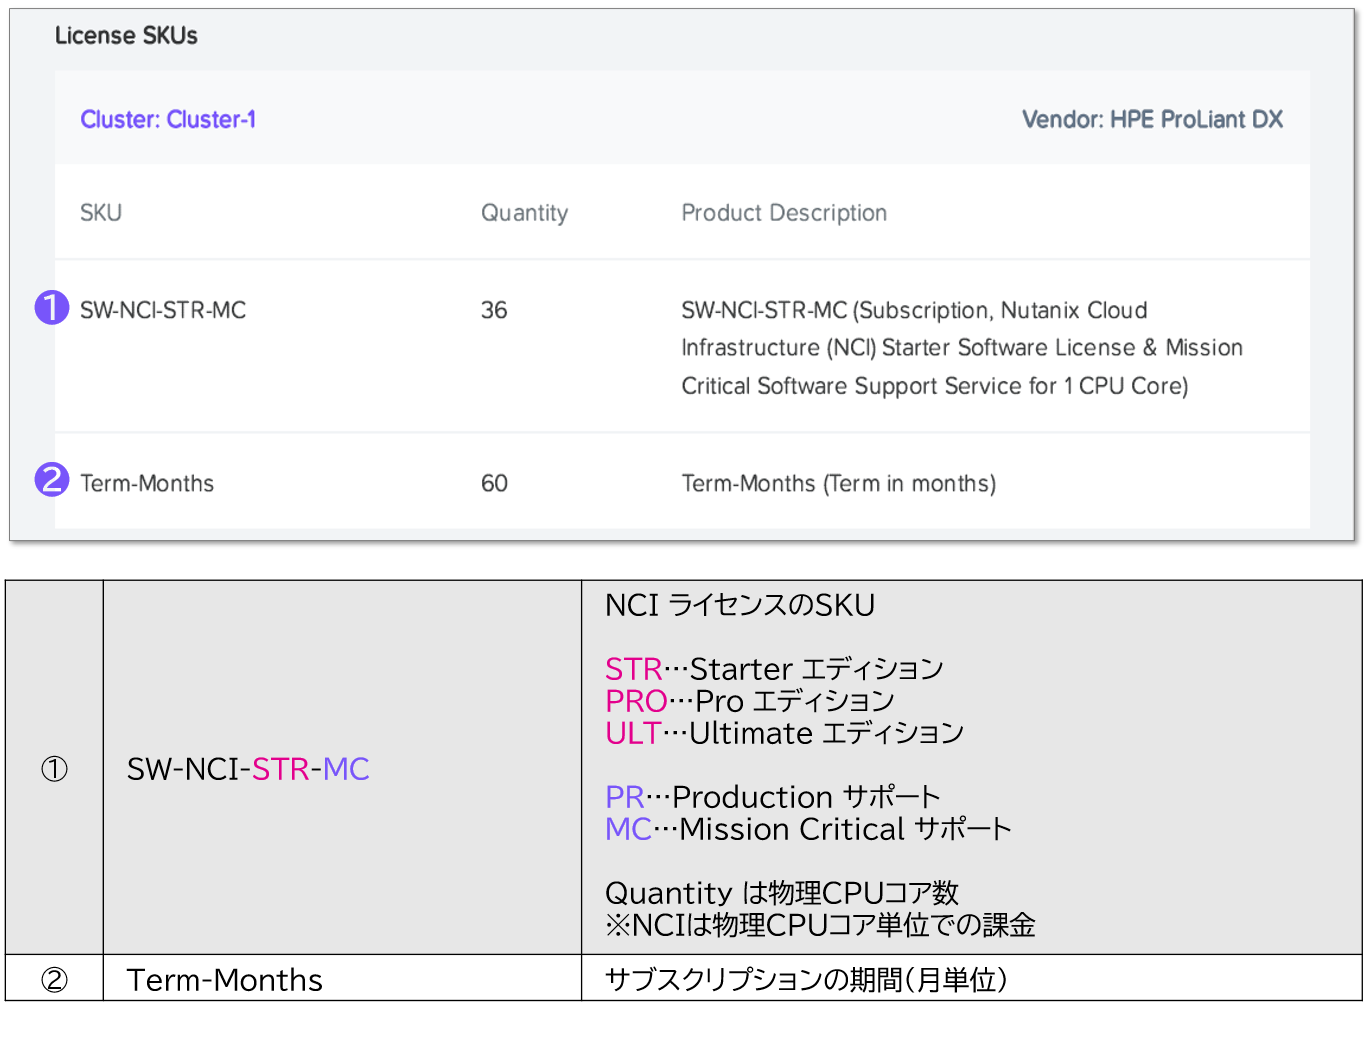Viewport: 1366px width, 1063px height.
Task: Click the 'PRO…Pro エディション' line
Action: coord(750,701)
